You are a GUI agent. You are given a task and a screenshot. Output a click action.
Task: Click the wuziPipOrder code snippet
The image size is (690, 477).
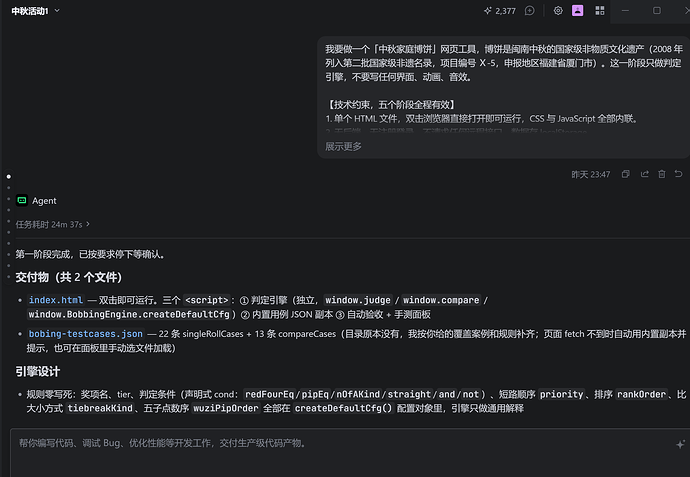pyautogui.click(x=226, y=408)
